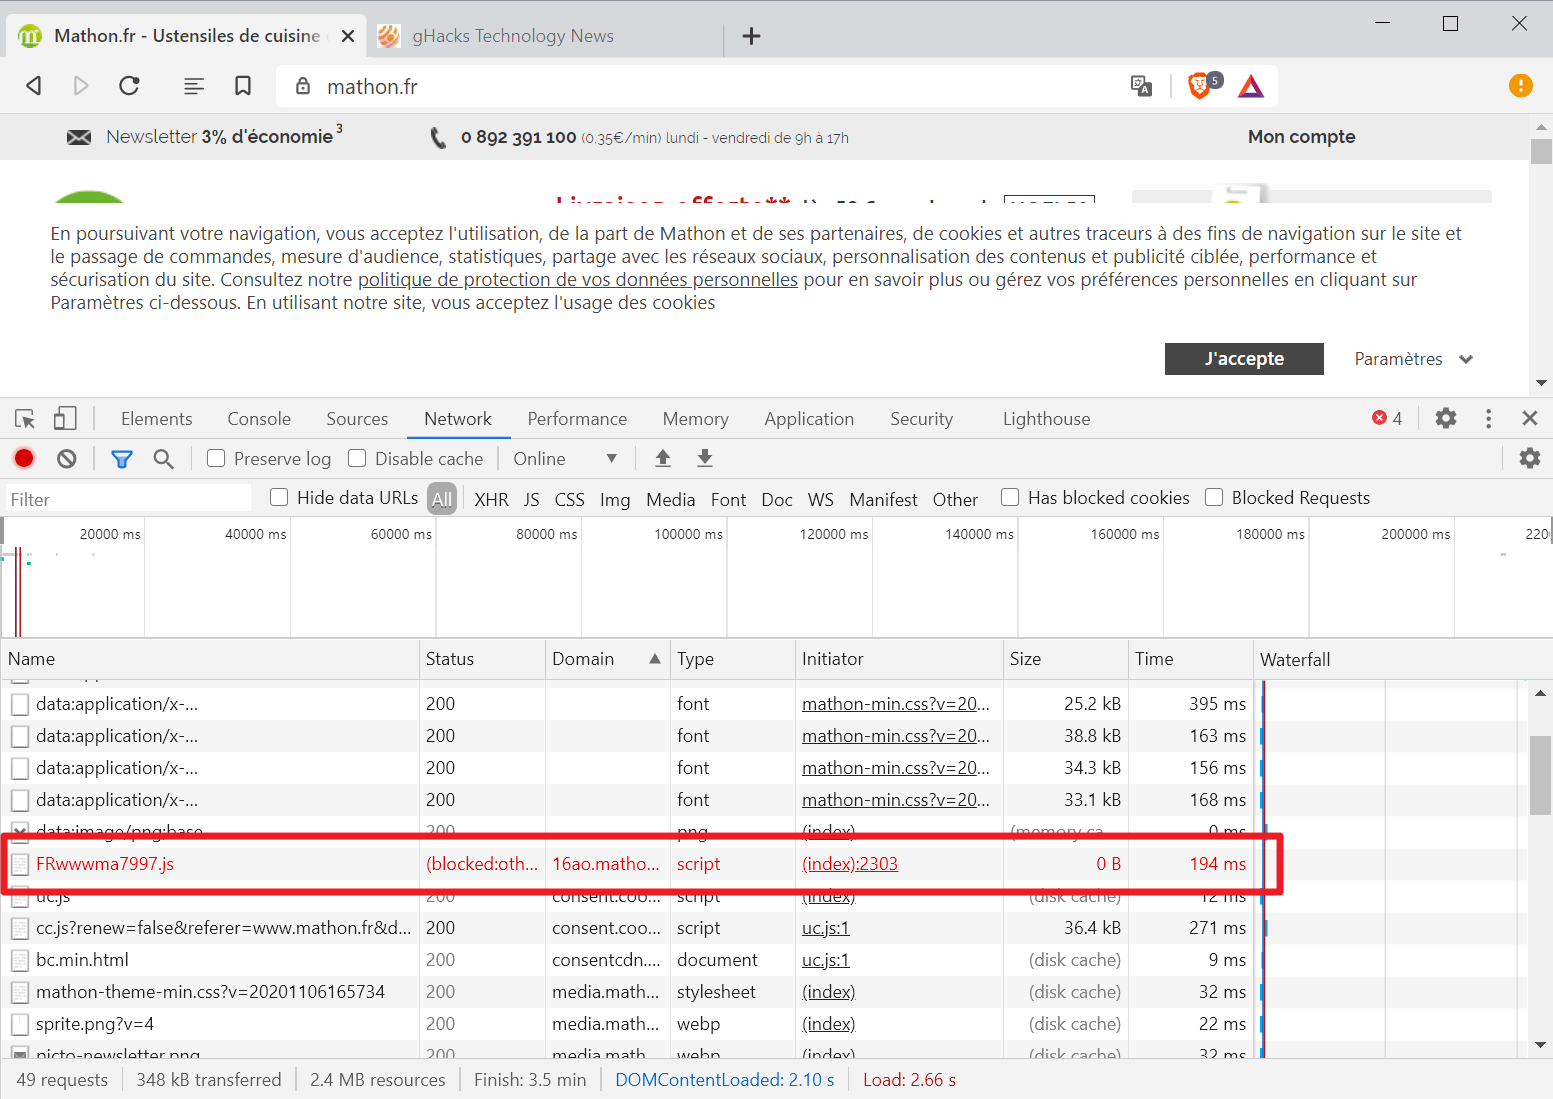This screenshot has height=1099, width=1553.
Task: Open network search magnifier
Action: [163, 459]
